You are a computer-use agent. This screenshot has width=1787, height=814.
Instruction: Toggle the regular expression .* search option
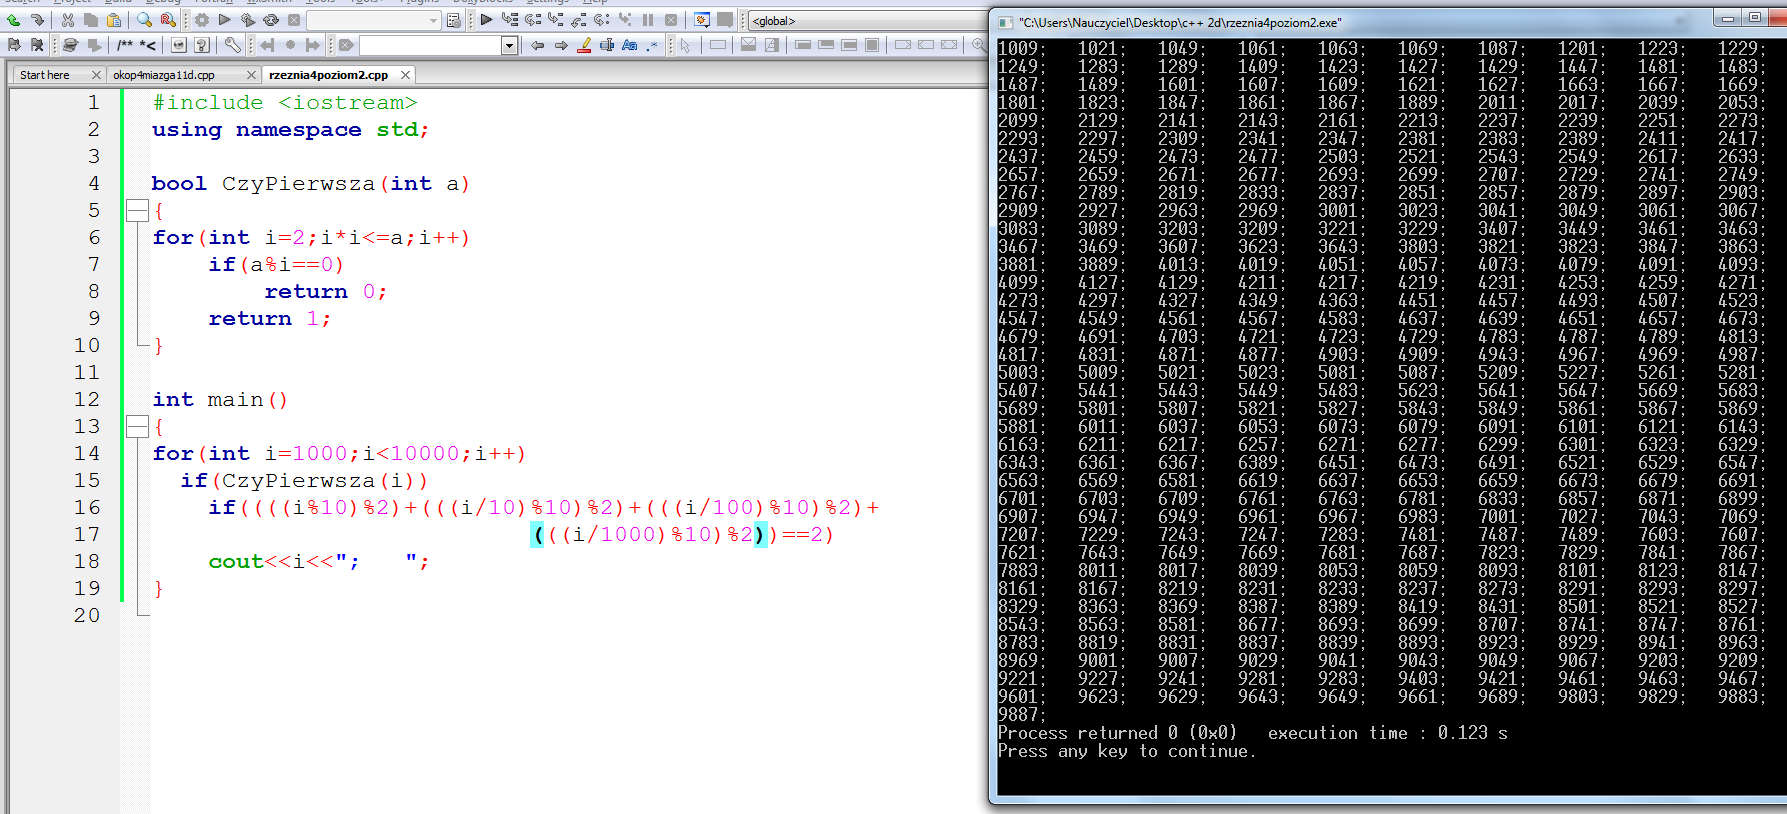coord(653,45)
